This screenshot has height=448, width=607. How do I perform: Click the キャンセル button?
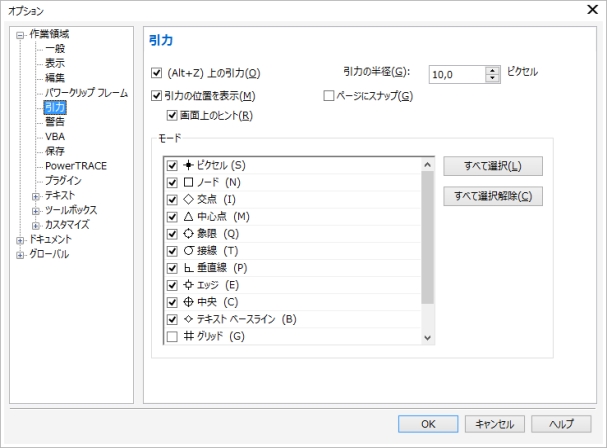click(x=495, y=424)
